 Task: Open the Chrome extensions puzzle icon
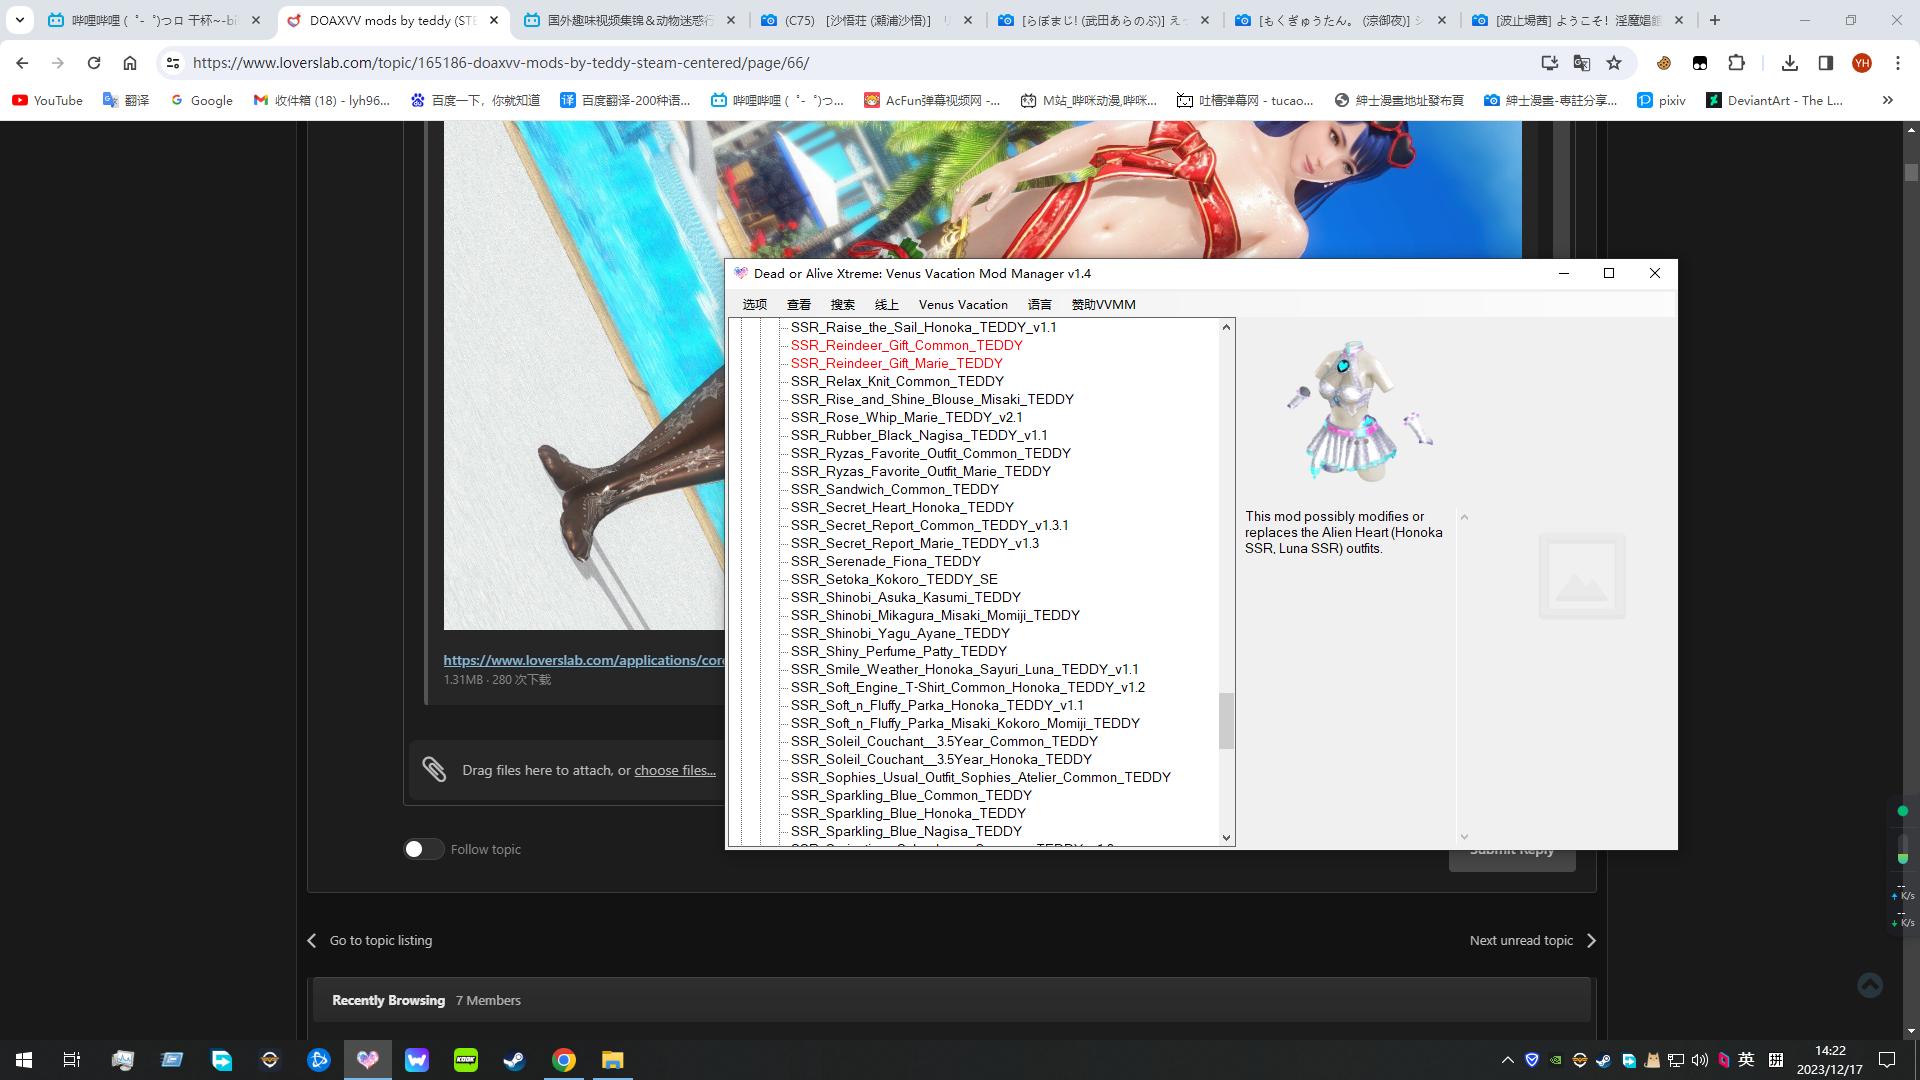tap(1736, 63)
